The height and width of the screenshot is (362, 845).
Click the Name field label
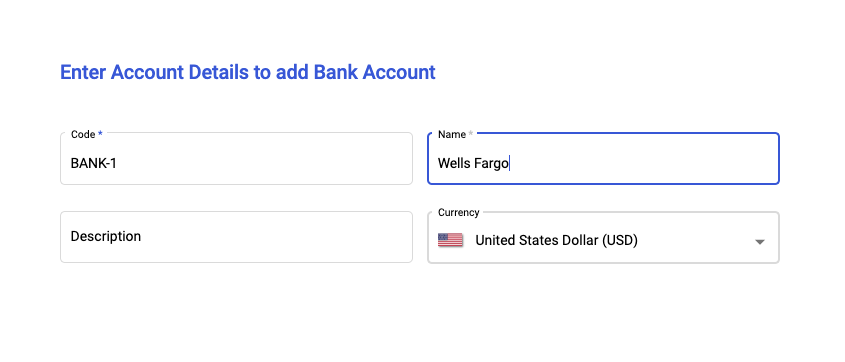tap(452, 134)
